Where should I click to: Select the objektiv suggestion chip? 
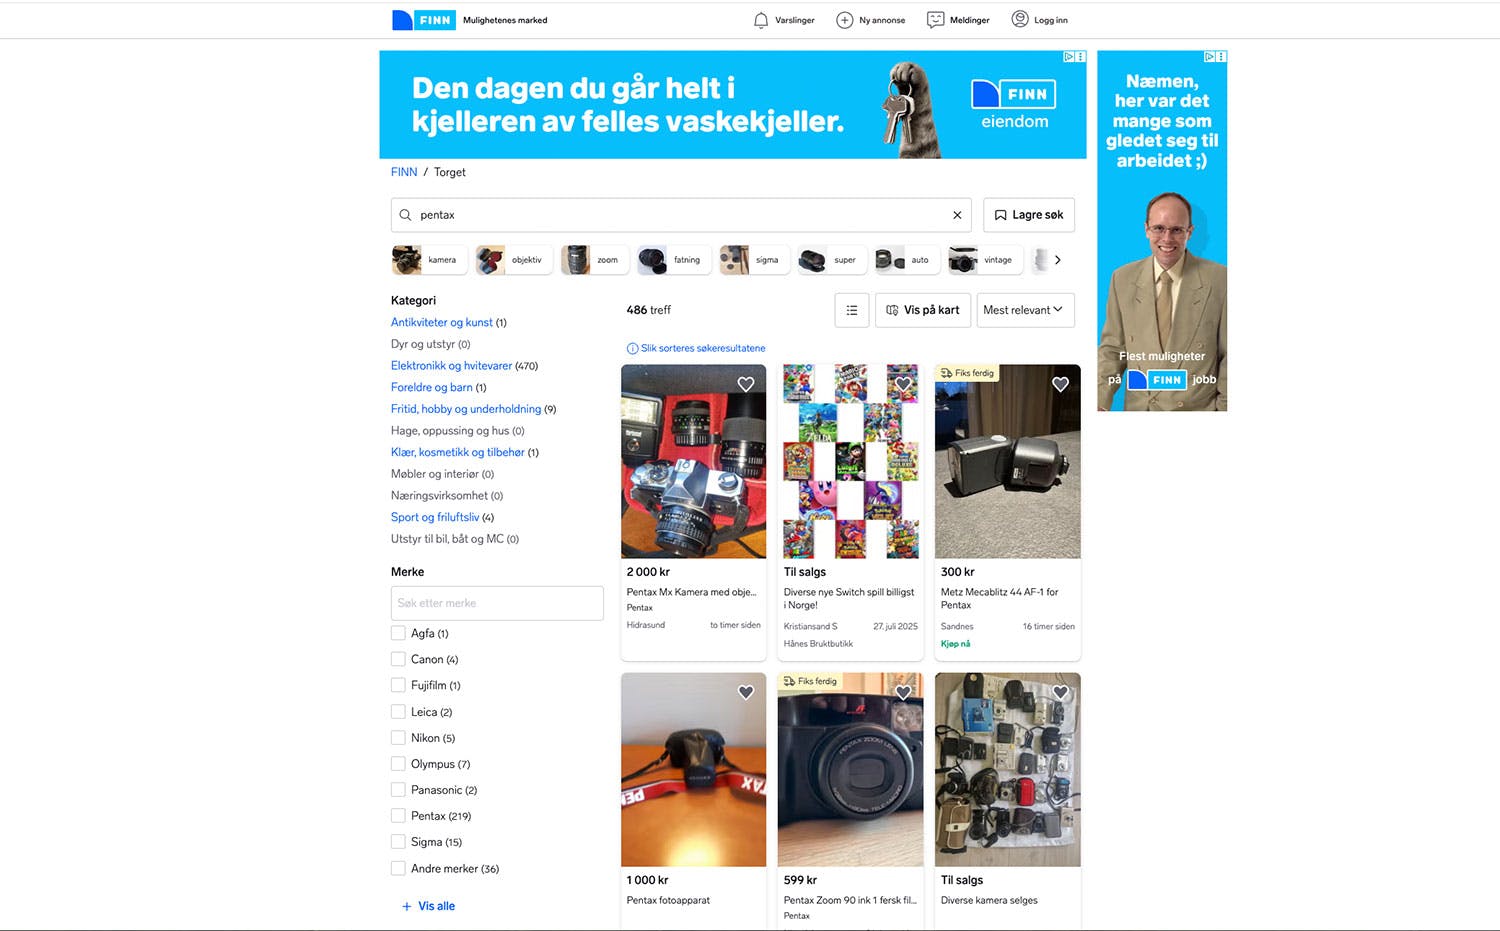click(x=512, y=260)
